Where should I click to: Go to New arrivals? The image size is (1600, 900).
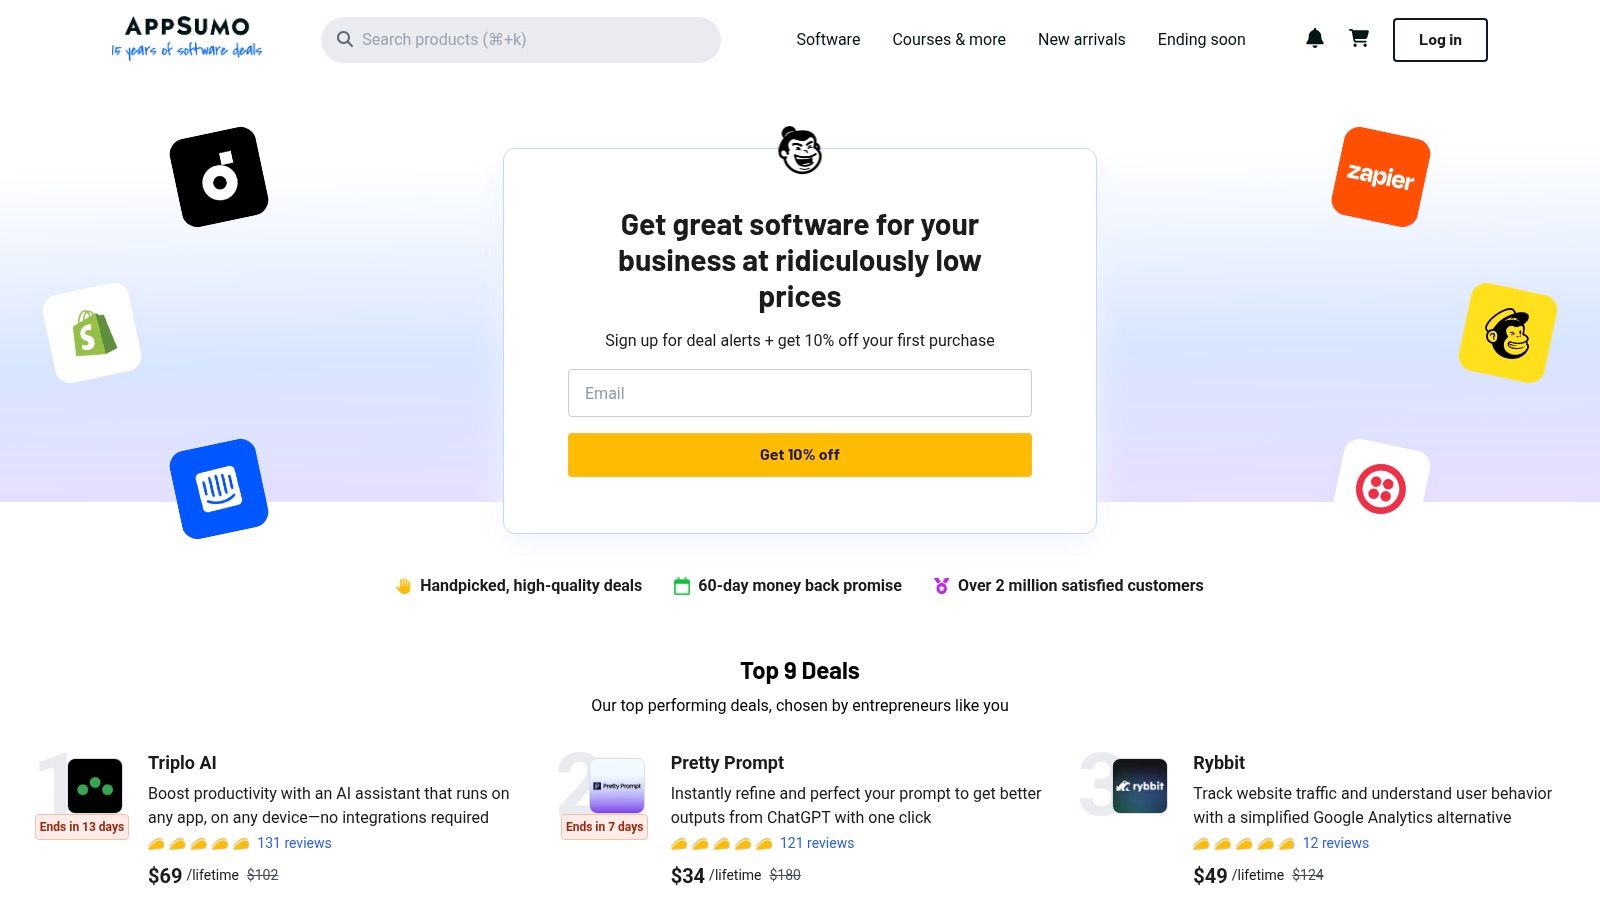tap(1081, 40)
